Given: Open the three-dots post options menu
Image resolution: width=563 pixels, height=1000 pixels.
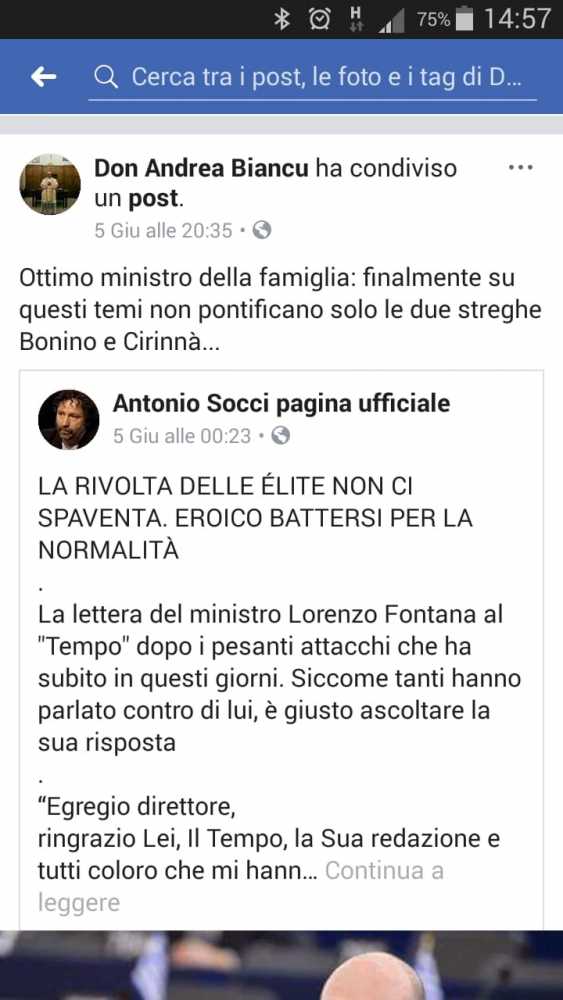Looking at the screenshot, I should tap(520, 168).
